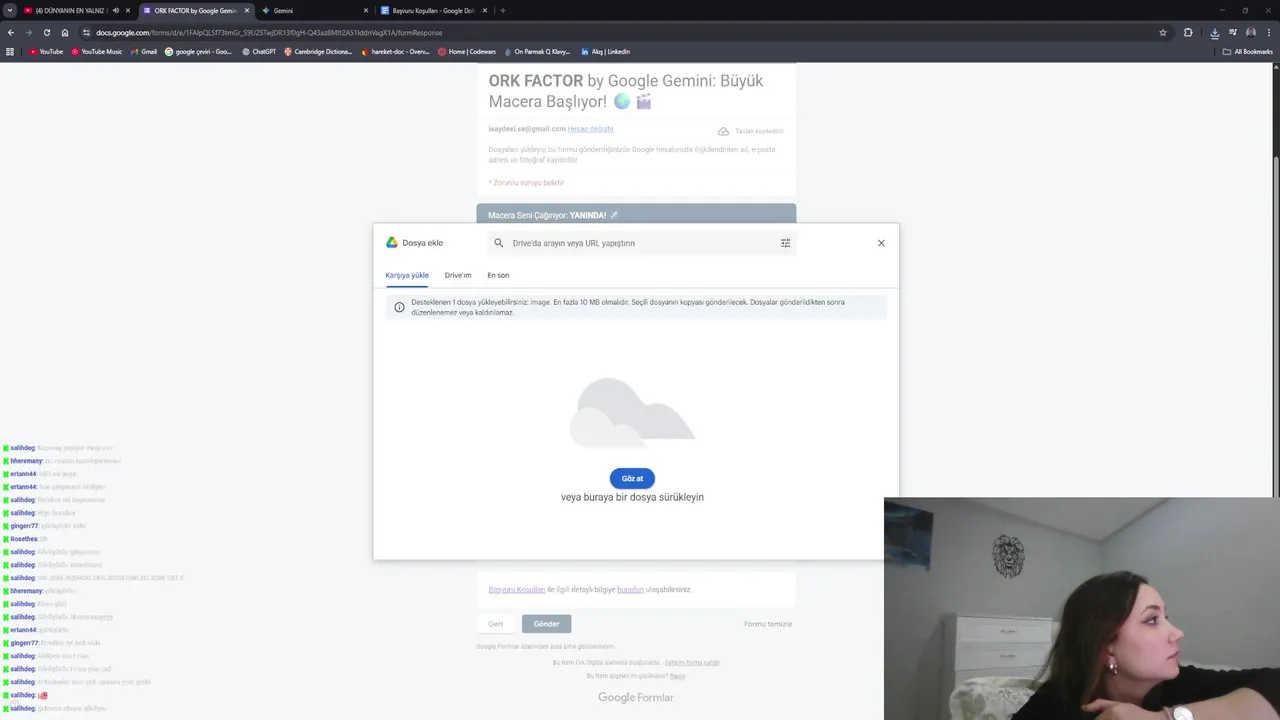View site information icon in address bar
The height and width of the screenshot is (720, 1280).
[x=87, y=32]
